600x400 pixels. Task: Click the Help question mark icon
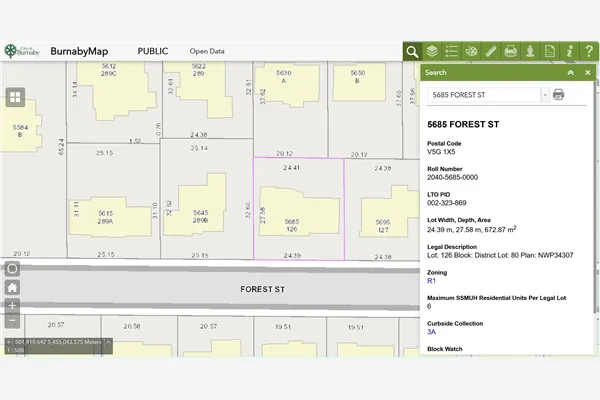[588, 51]
